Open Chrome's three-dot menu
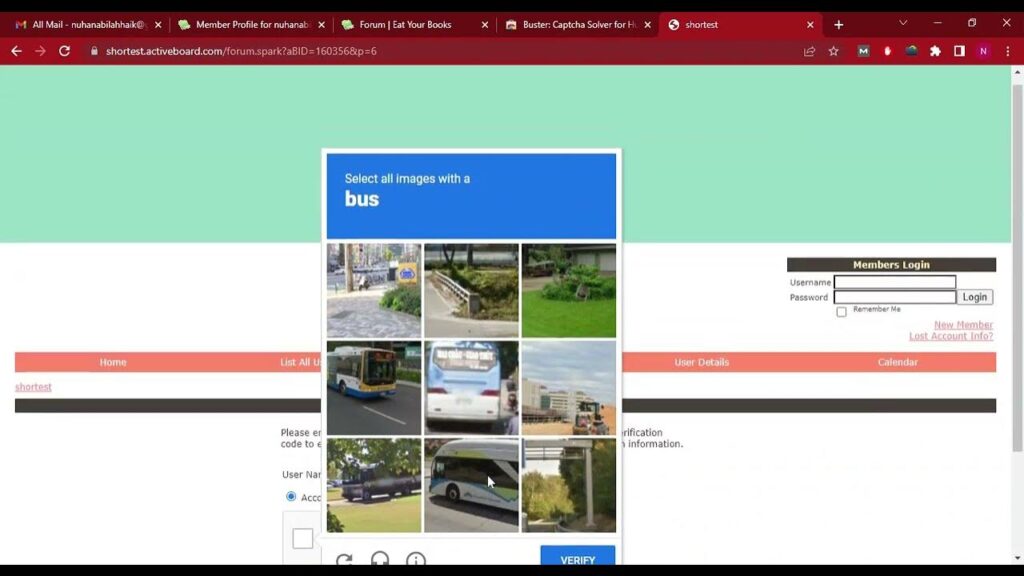 (1008, 51)
